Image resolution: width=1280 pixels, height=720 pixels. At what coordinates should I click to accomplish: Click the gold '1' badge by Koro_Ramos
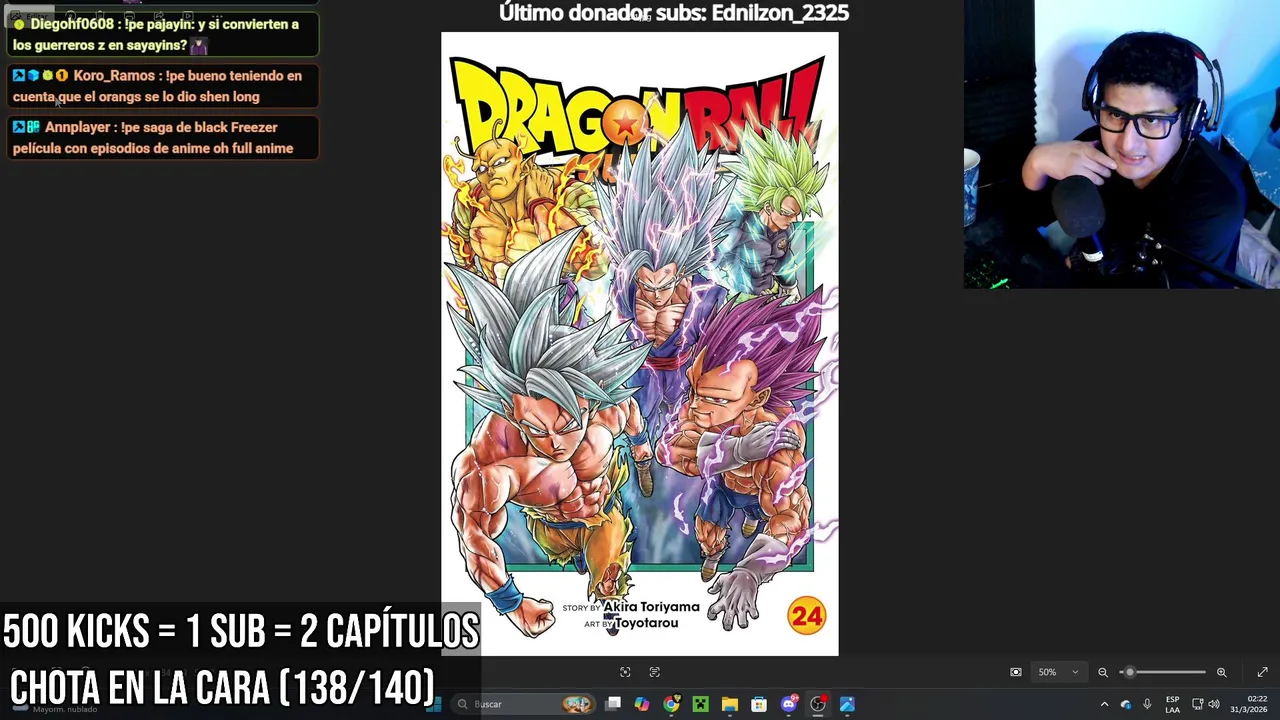point(62,76)
